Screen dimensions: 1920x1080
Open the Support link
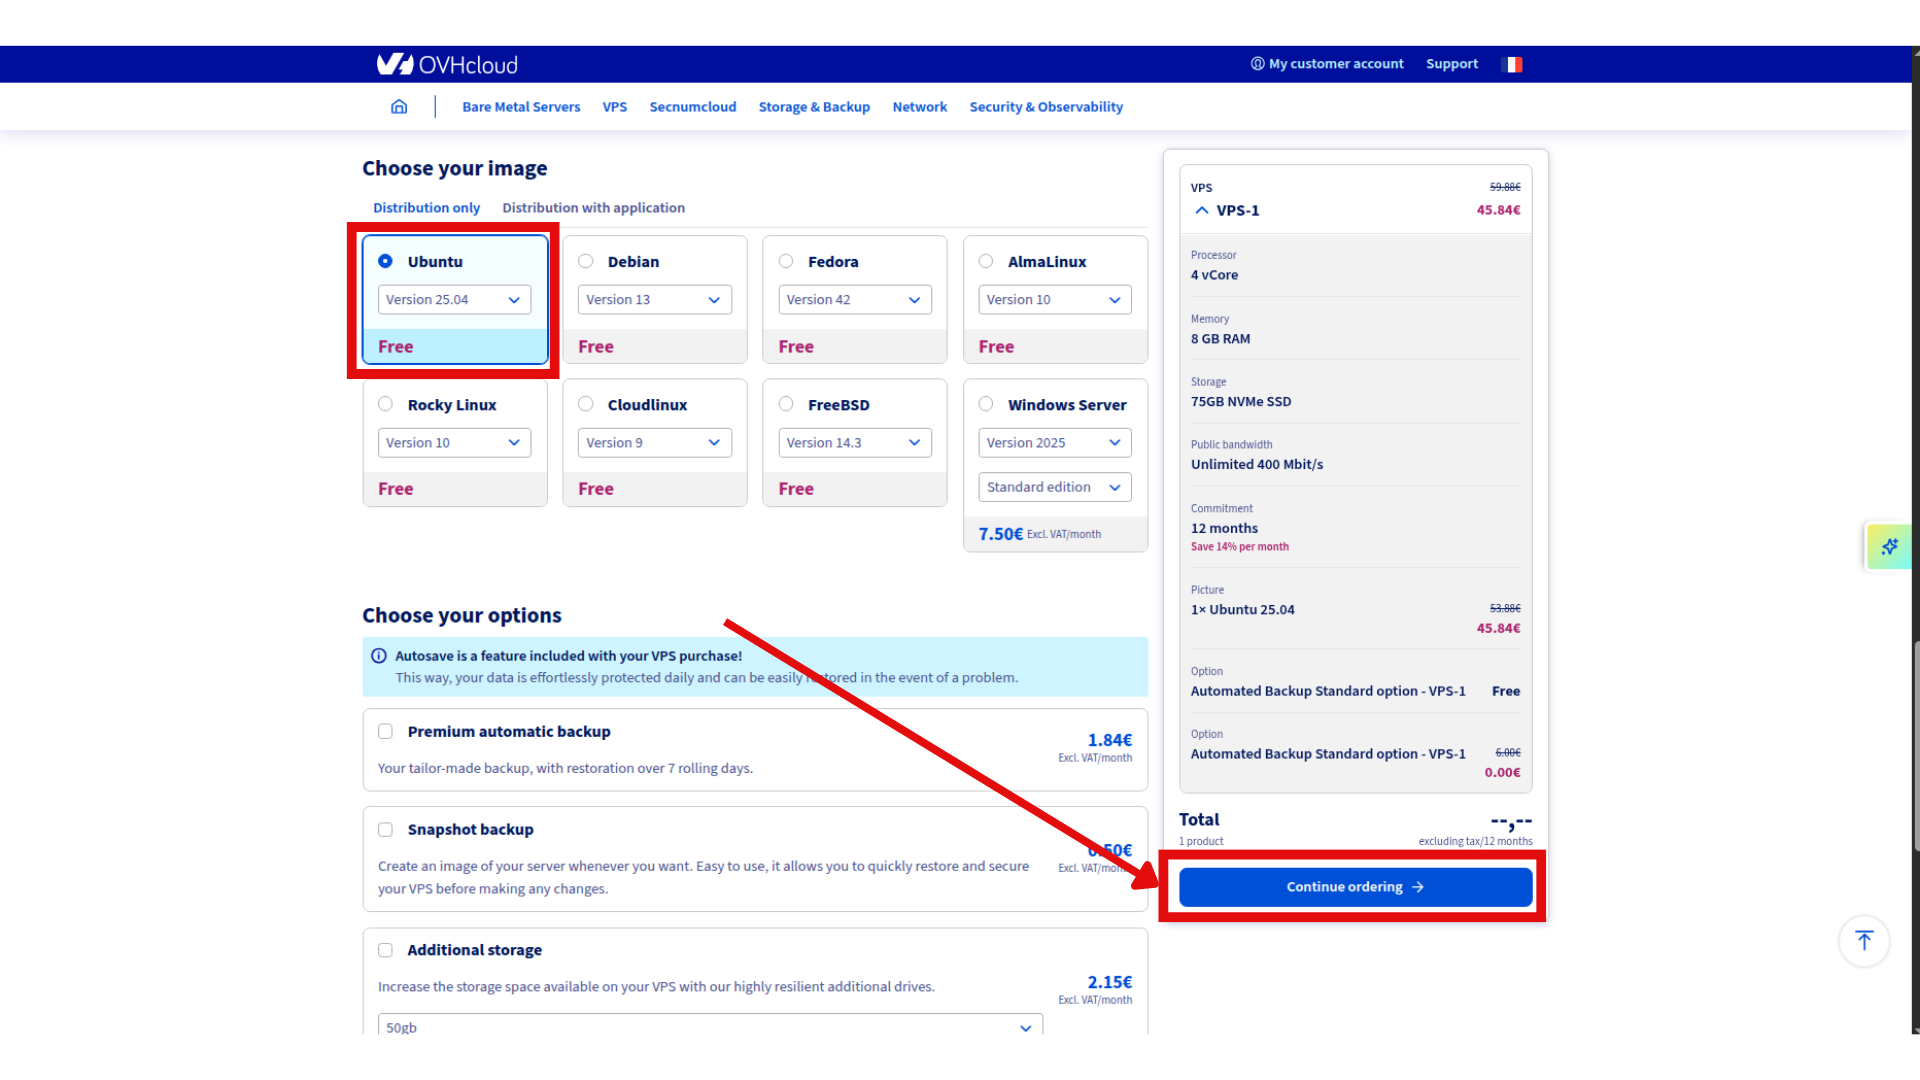tap(1452, 63)
